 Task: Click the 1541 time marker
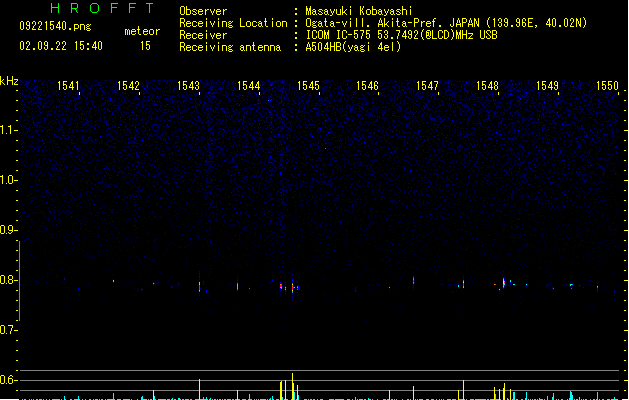coord(69,86)
